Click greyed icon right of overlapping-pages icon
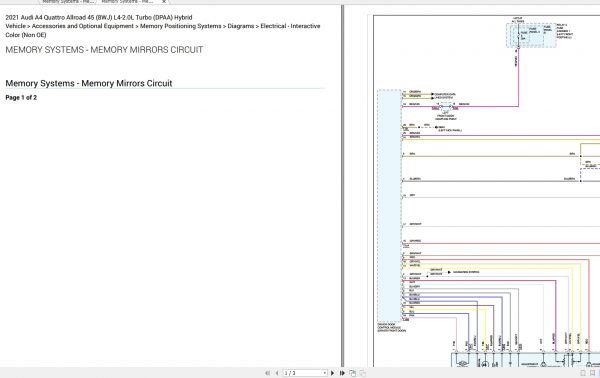This screenshot has width=600, height=378. point(362,373)
